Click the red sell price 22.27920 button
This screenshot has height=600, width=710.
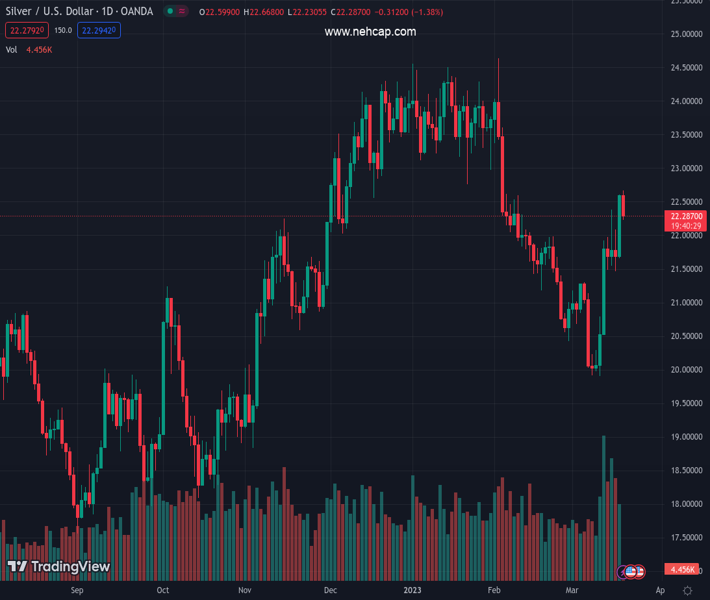pyautogui.click(x=25, y=30)
